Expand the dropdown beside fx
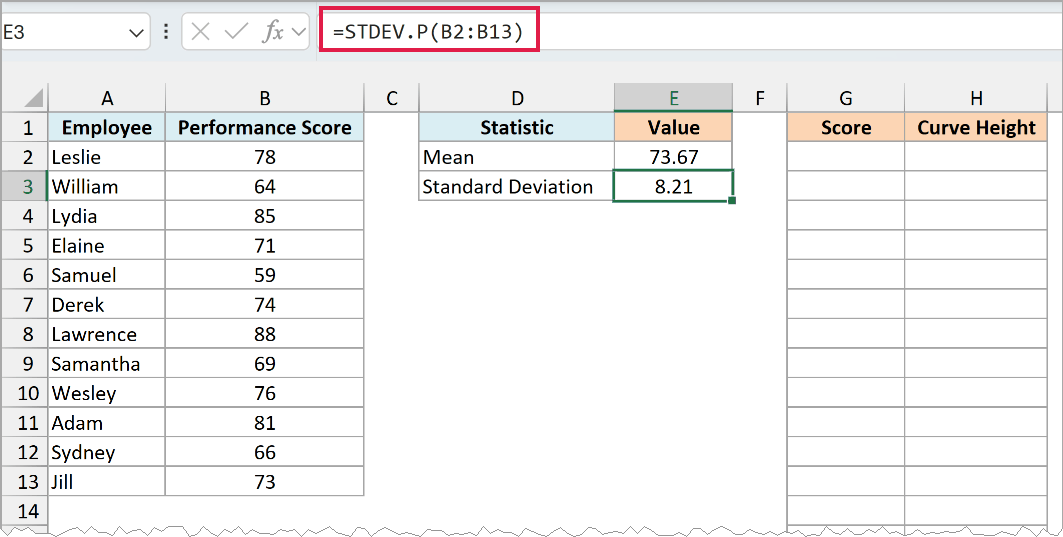The width and height of the screenshot is (1063, 537). [298, 33]
